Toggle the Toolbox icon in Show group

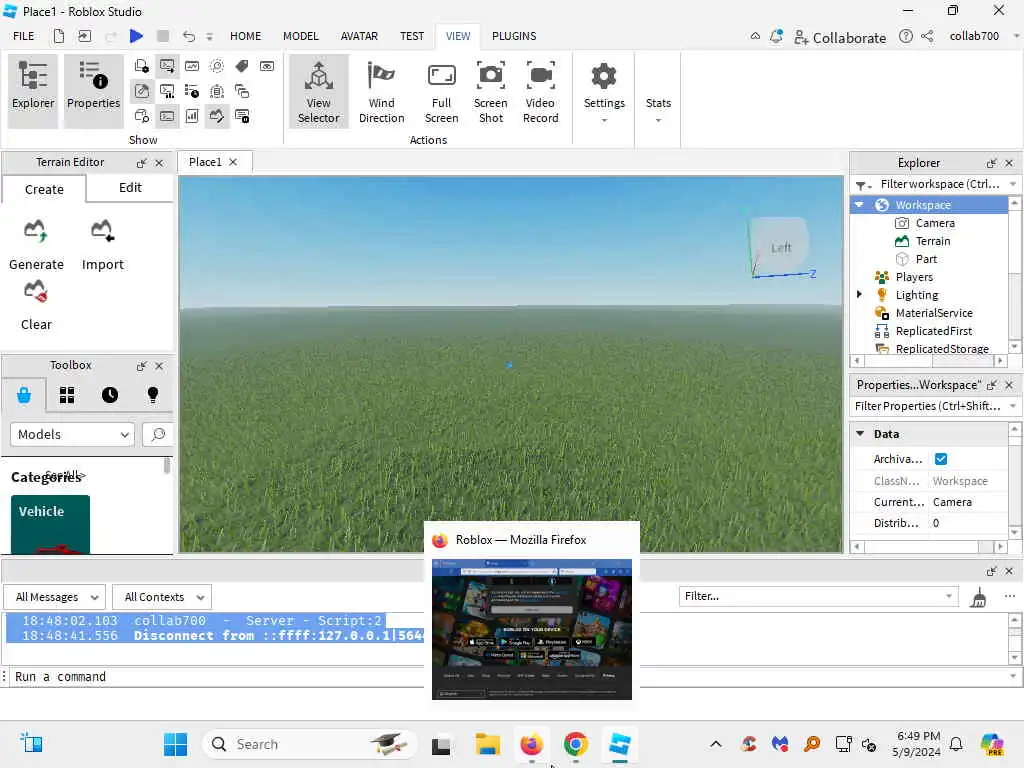click(142, 91)
